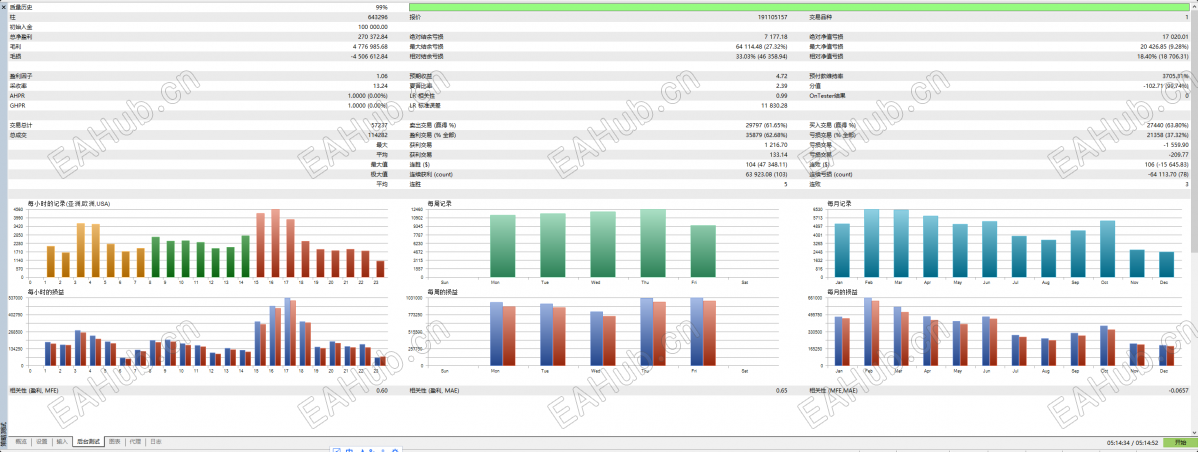Select maximal consecutive profit 63 923.08 (103)
Viewport: 1198px width, 452px height.
(764, 175)
